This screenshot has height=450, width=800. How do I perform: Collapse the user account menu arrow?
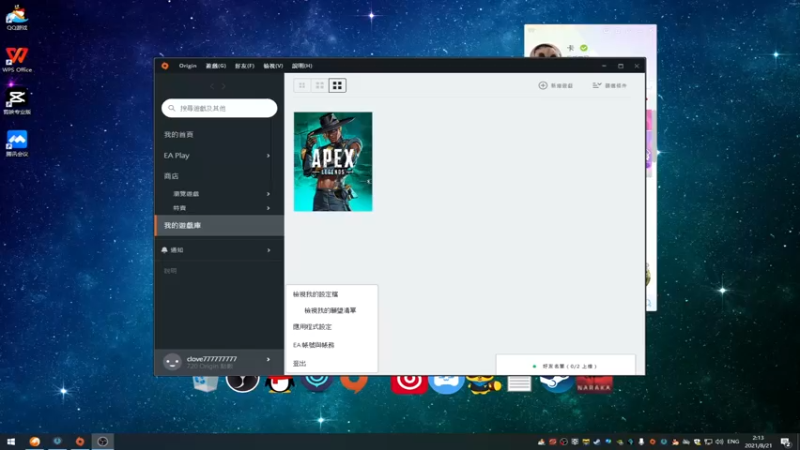[x=268, y=360]
